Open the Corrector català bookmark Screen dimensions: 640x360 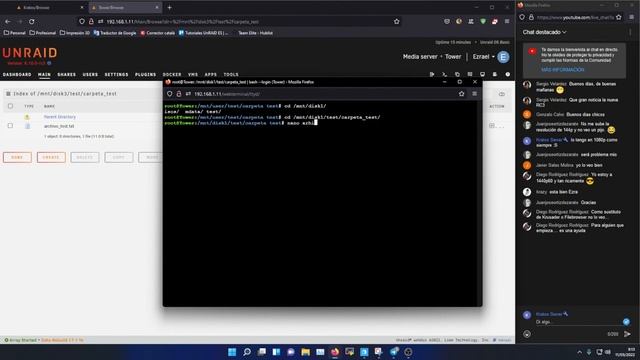coord(157,33)
